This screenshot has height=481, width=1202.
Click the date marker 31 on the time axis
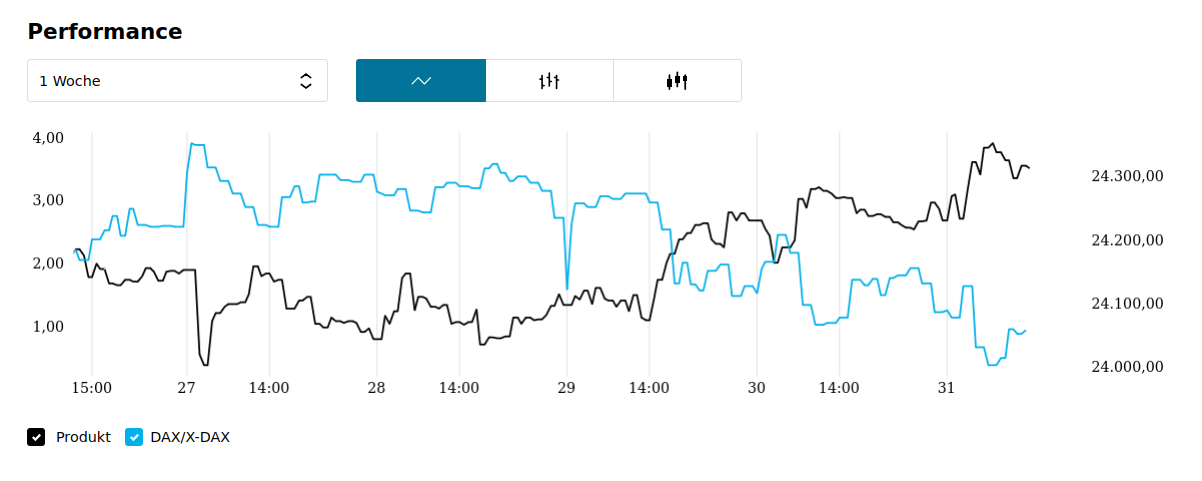point(946,388)
